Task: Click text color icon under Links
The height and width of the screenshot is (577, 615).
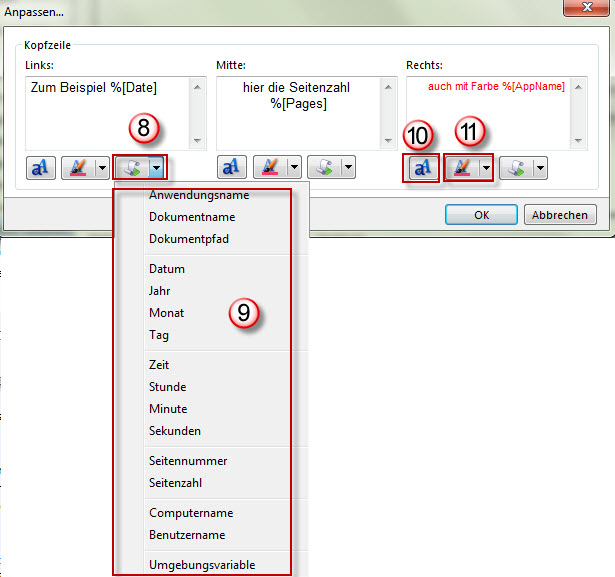Action: pyautogui.click(x=78, y=168)
